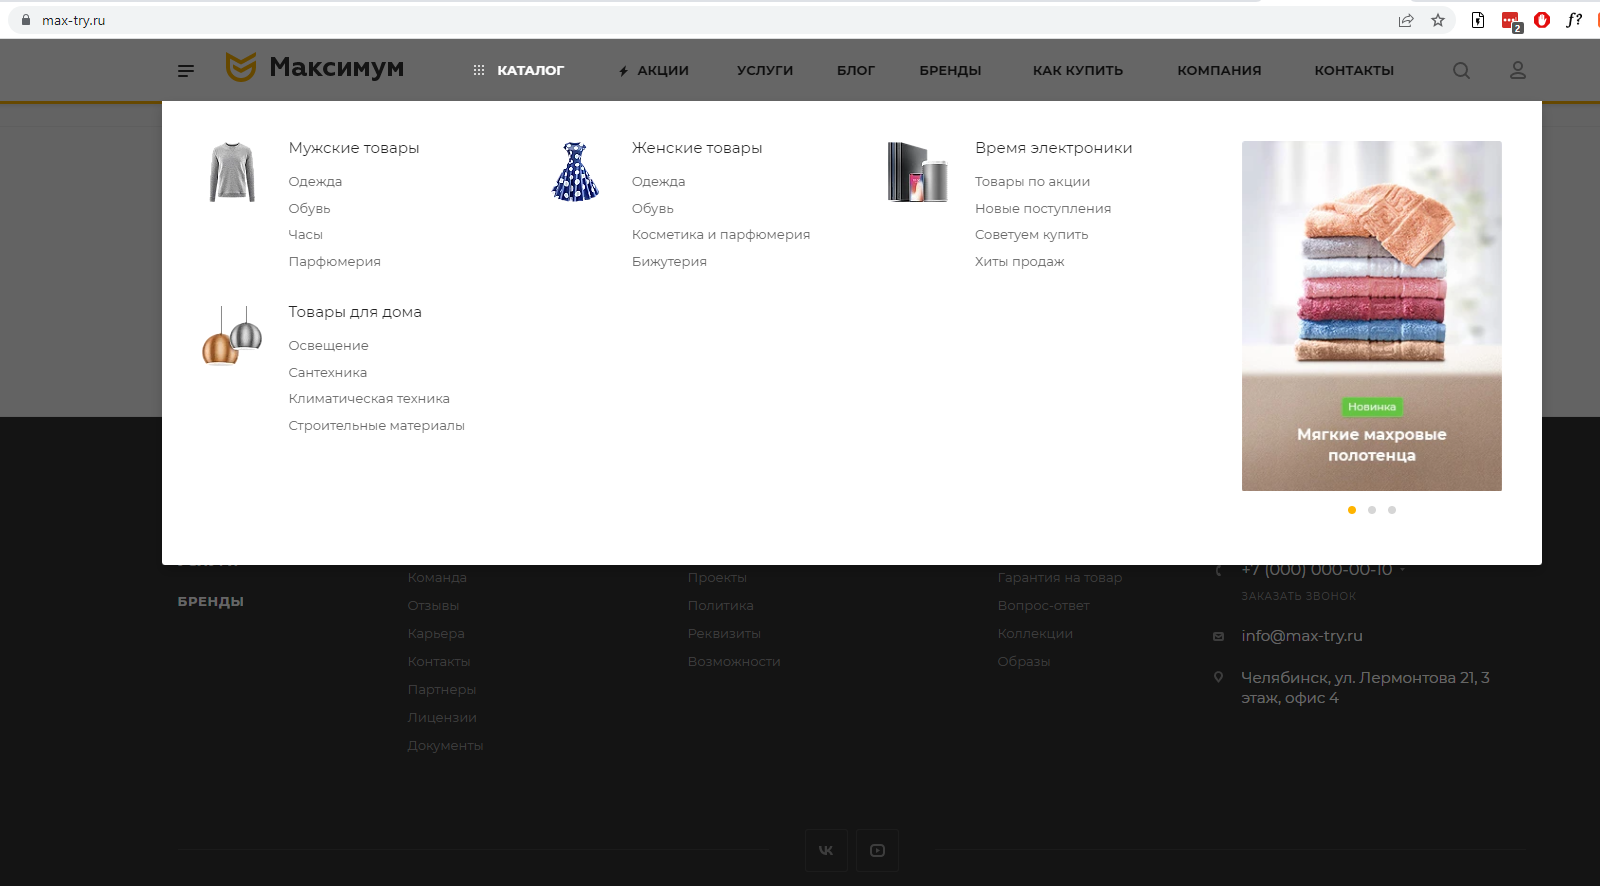This screenshot has height=886, width=1600.
Task: Open the Косметика и парфюмерия link
Action: 720,234
